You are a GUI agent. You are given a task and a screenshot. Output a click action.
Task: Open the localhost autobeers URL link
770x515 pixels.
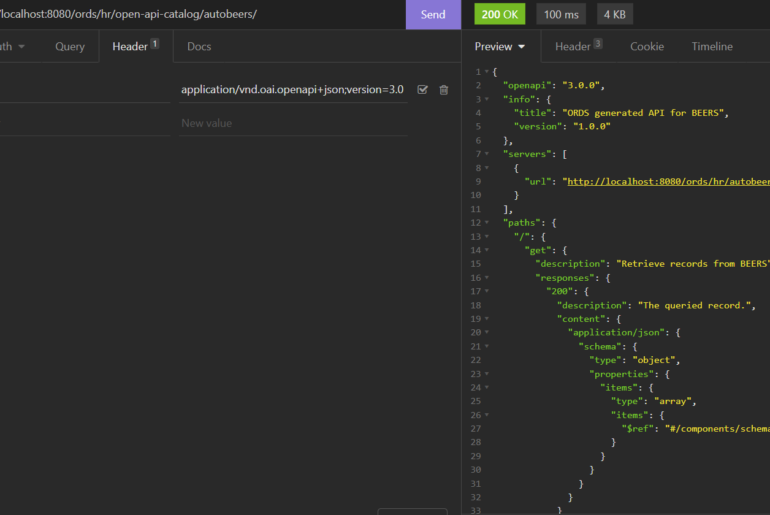point(668,182)
